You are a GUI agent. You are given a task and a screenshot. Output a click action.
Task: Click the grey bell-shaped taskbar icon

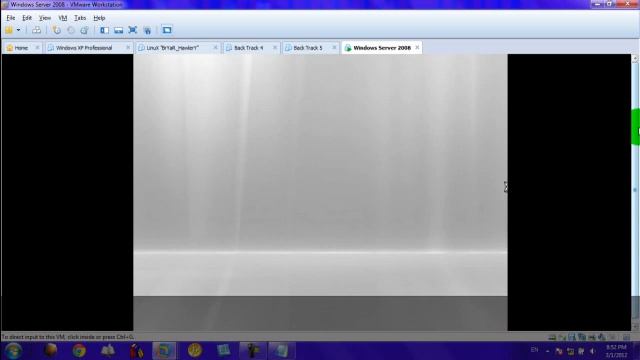coord(108,351)
